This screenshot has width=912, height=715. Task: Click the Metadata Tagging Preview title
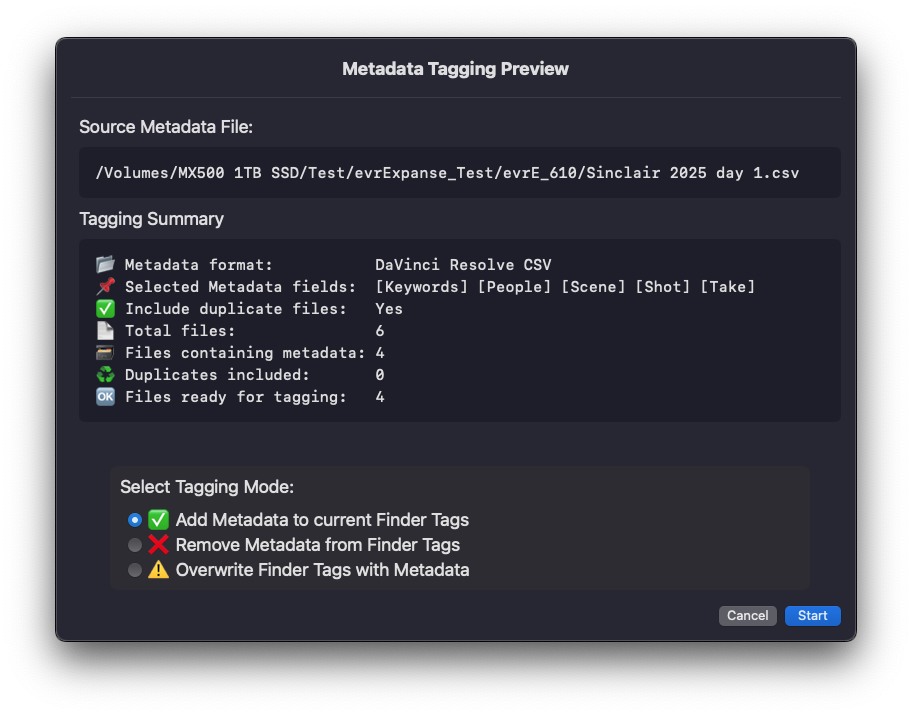(455, 69)
